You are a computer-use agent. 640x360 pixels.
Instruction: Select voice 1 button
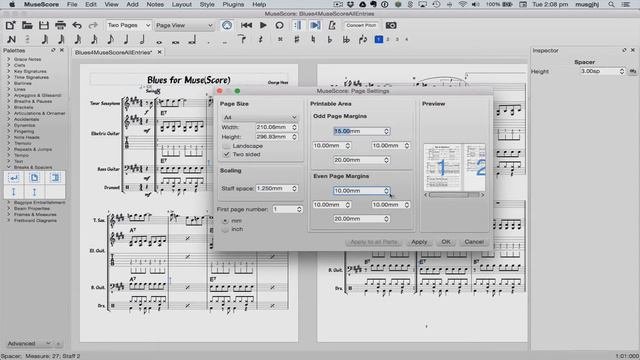click(x=379, y=40)
